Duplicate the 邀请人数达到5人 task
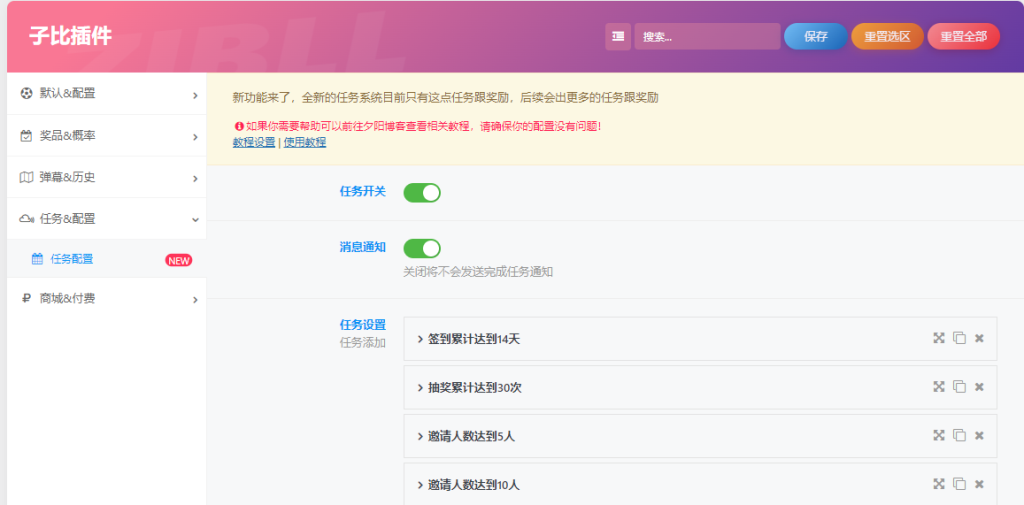The height and width of the screenshot is (505, 1024). coord(959,435)
